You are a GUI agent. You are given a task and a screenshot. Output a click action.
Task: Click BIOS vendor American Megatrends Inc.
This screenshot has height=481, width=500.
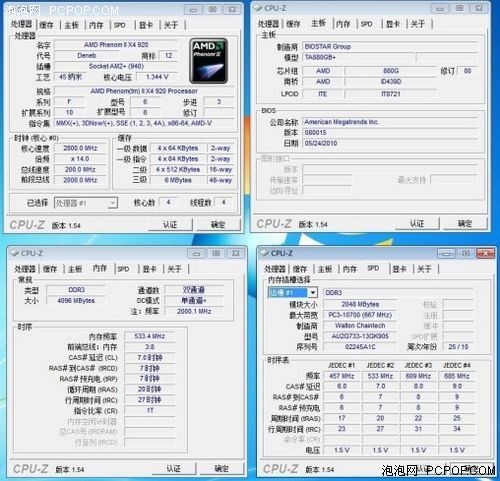click(390, 122)
